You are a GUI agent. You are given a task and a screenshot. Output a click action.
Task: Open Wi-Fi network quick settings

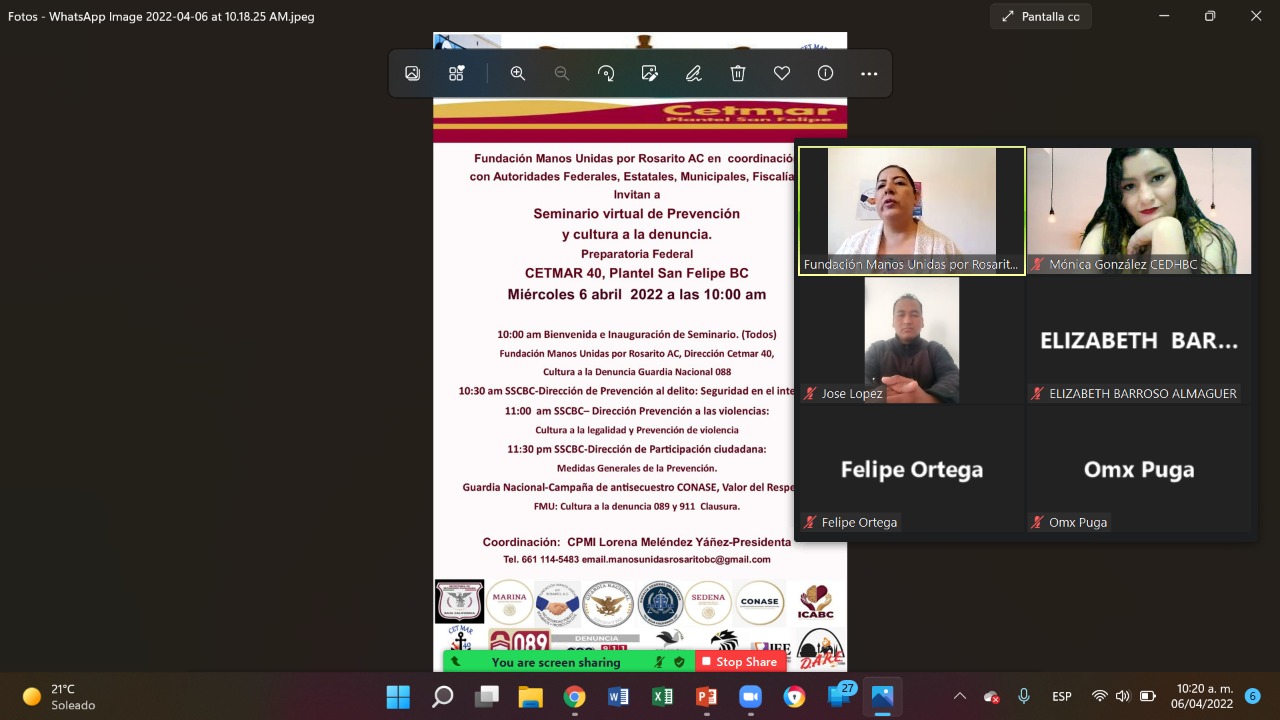(x=1100, y=696)
